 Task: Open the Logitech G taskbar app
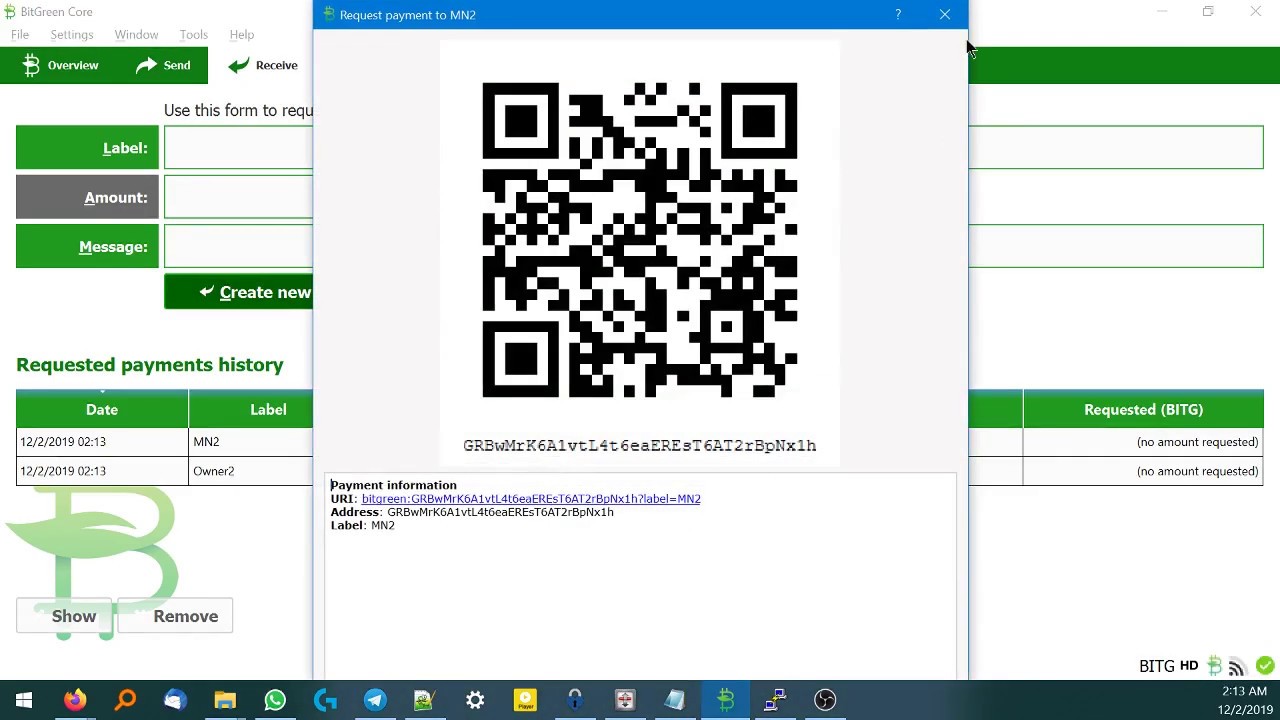(325, 700)
